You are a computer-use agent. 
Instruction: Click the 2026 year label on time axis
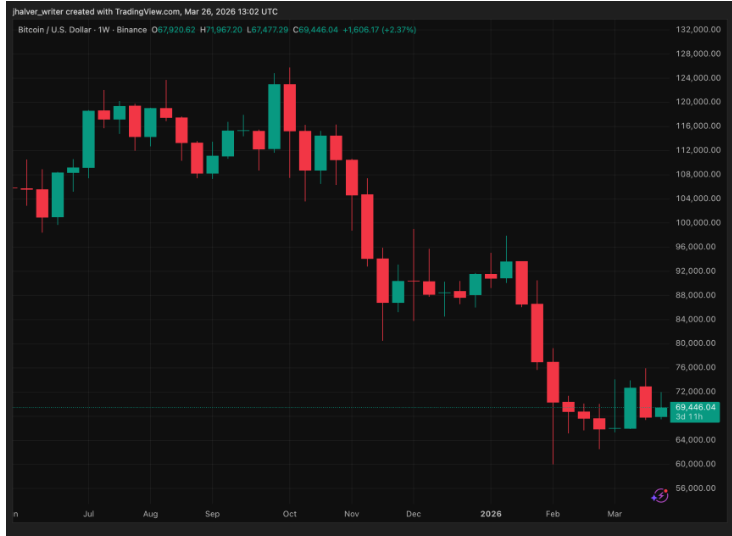pos(490,513)
